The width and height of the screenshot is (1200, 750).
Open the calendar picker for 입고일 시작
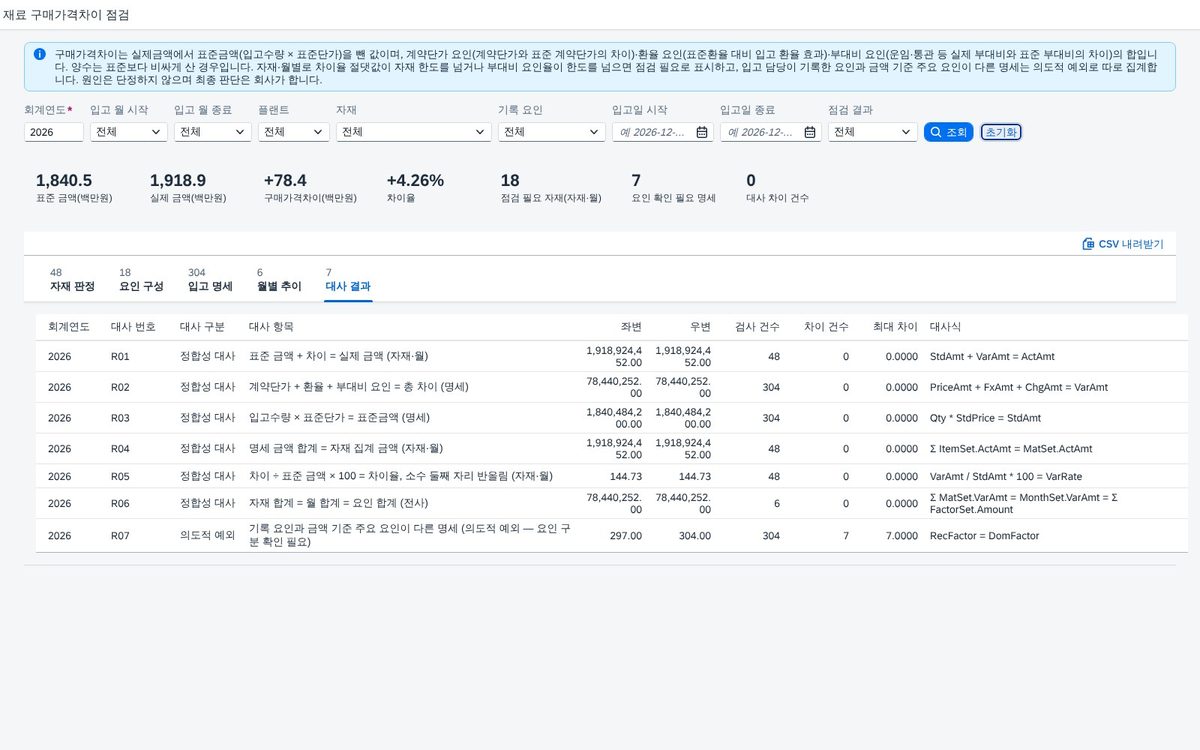click(x=702, y=132)
